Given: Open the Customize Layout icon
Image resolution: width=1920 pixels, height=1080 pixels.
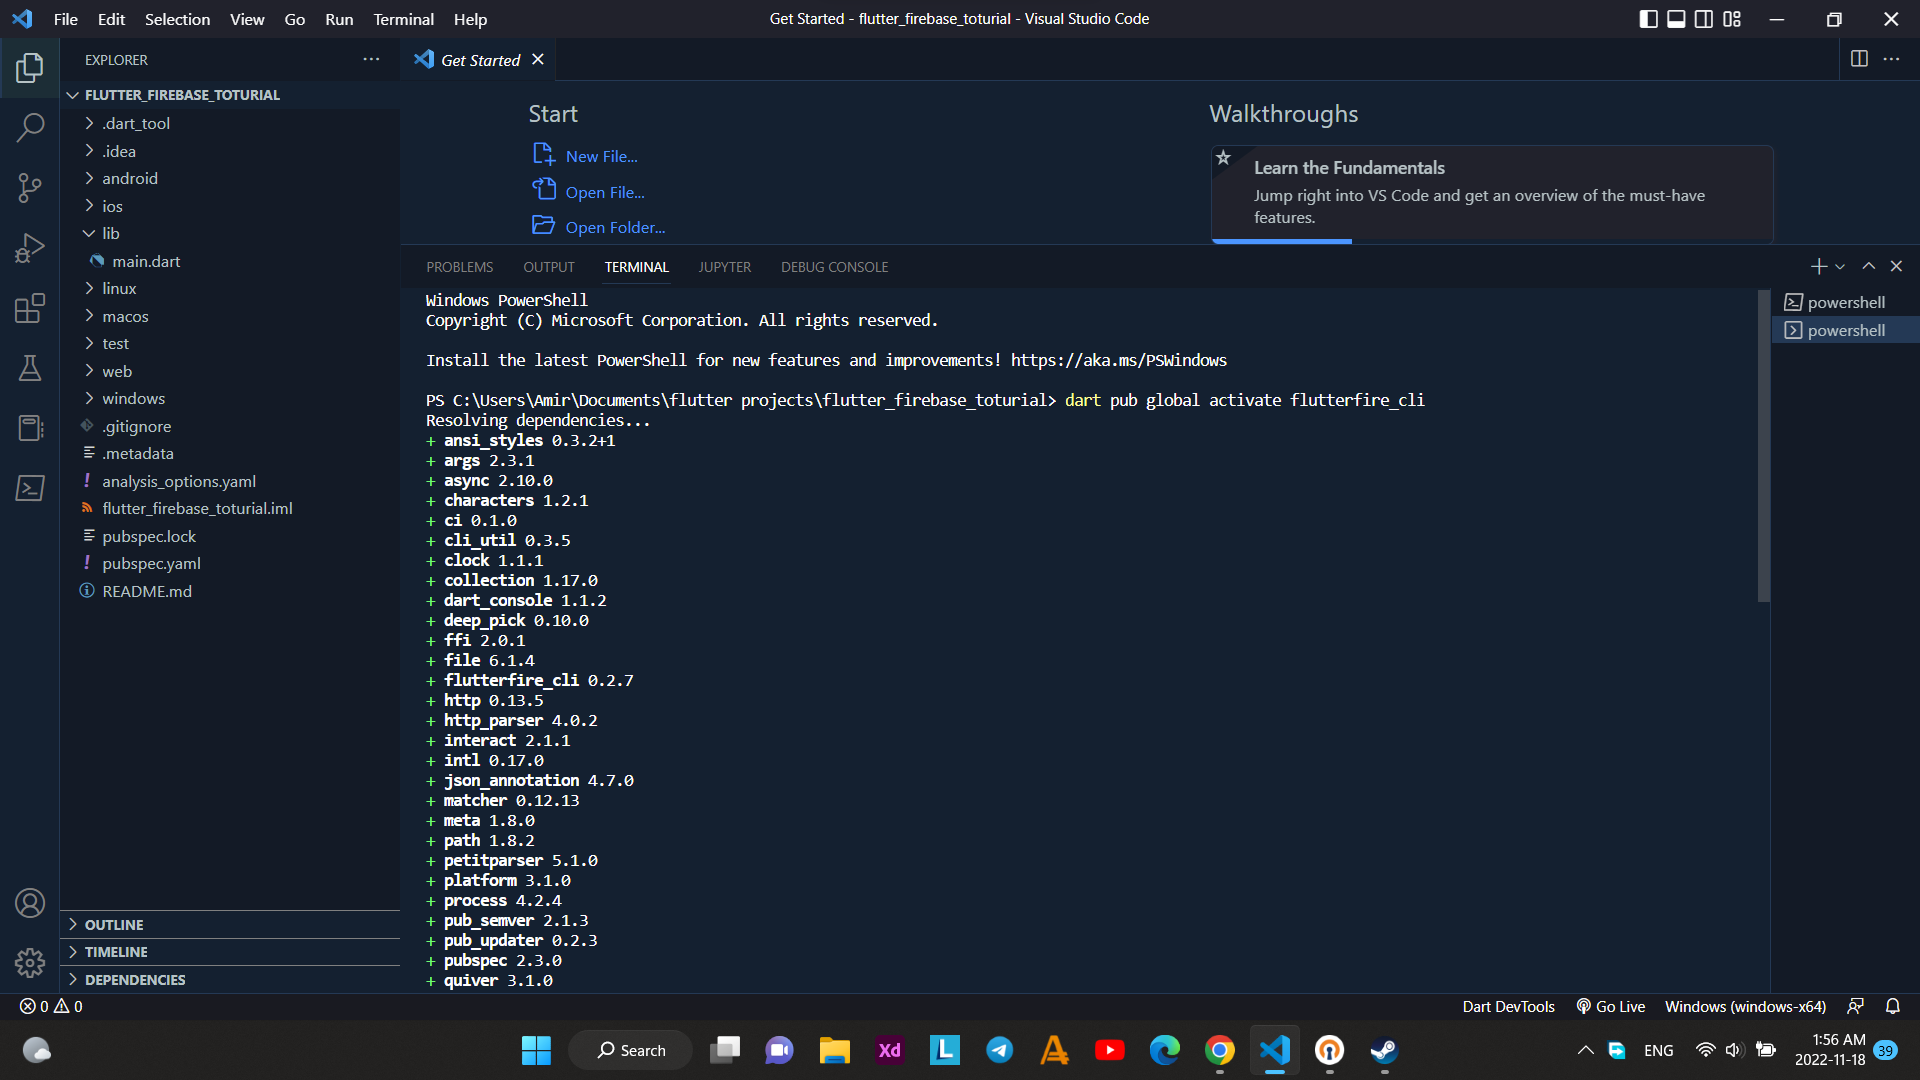Looking at the screenshot, I should [1732, 19].
